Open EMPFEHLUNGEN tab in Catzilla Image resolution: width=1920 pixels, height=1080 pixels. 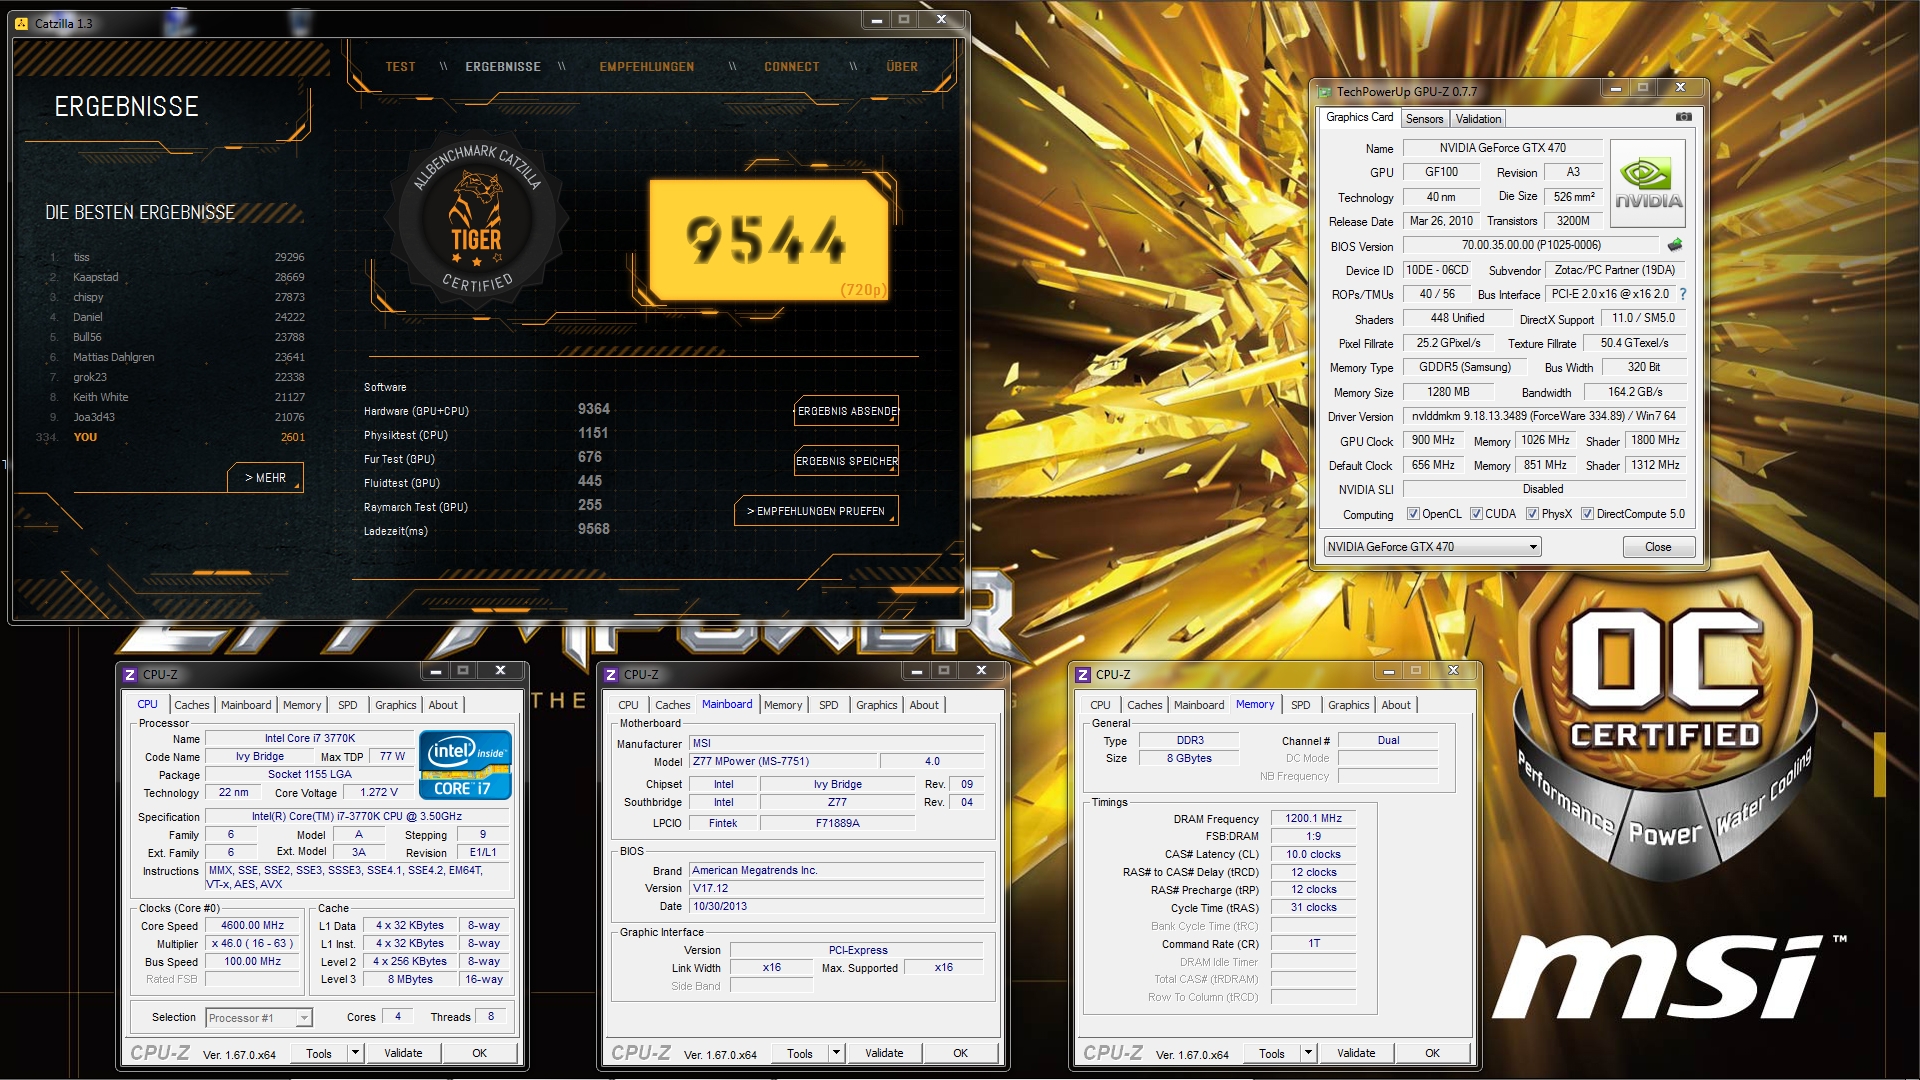pyautogui.click(x=647, y=67)
